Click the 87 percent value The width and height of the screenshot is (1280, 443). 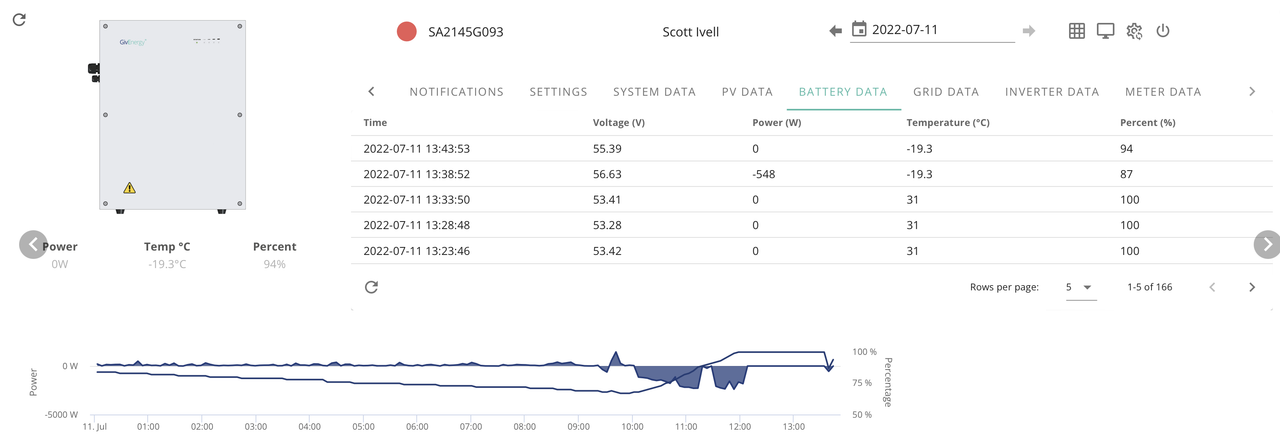(x=1127, y=174)
